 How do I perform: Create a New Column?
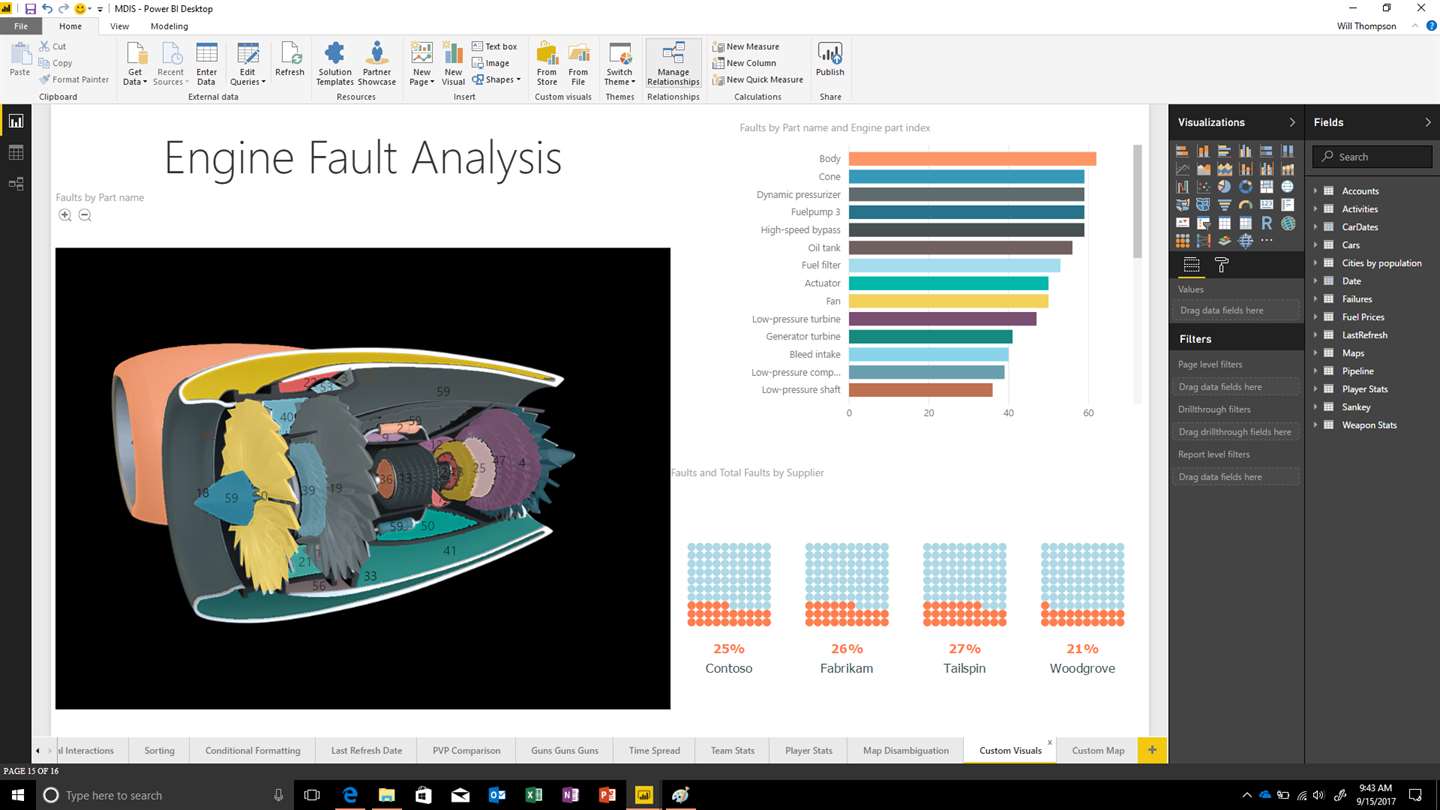click(744, 63)
